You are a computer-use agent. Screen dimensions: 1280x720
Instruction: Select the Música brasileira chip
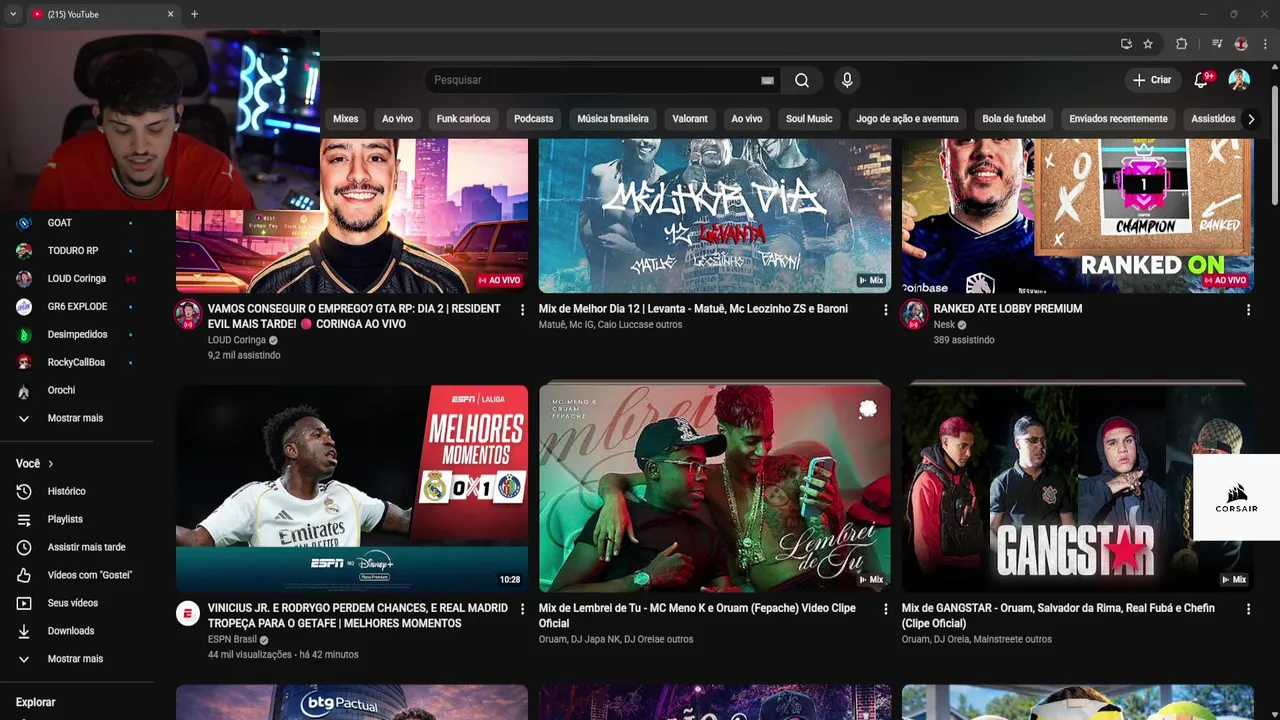(613, 119)
